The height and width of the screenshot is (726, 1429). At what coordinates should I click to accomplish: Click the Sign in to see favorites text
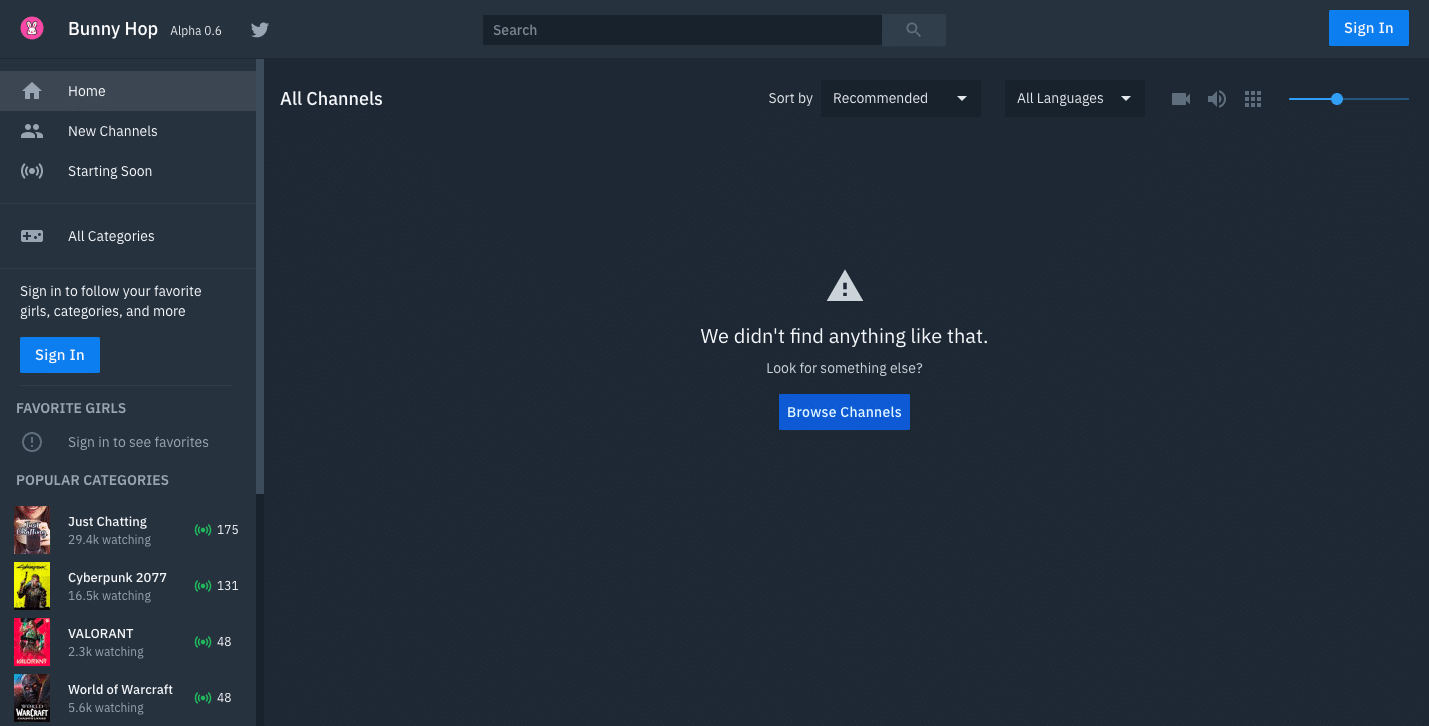coord(138,442)
